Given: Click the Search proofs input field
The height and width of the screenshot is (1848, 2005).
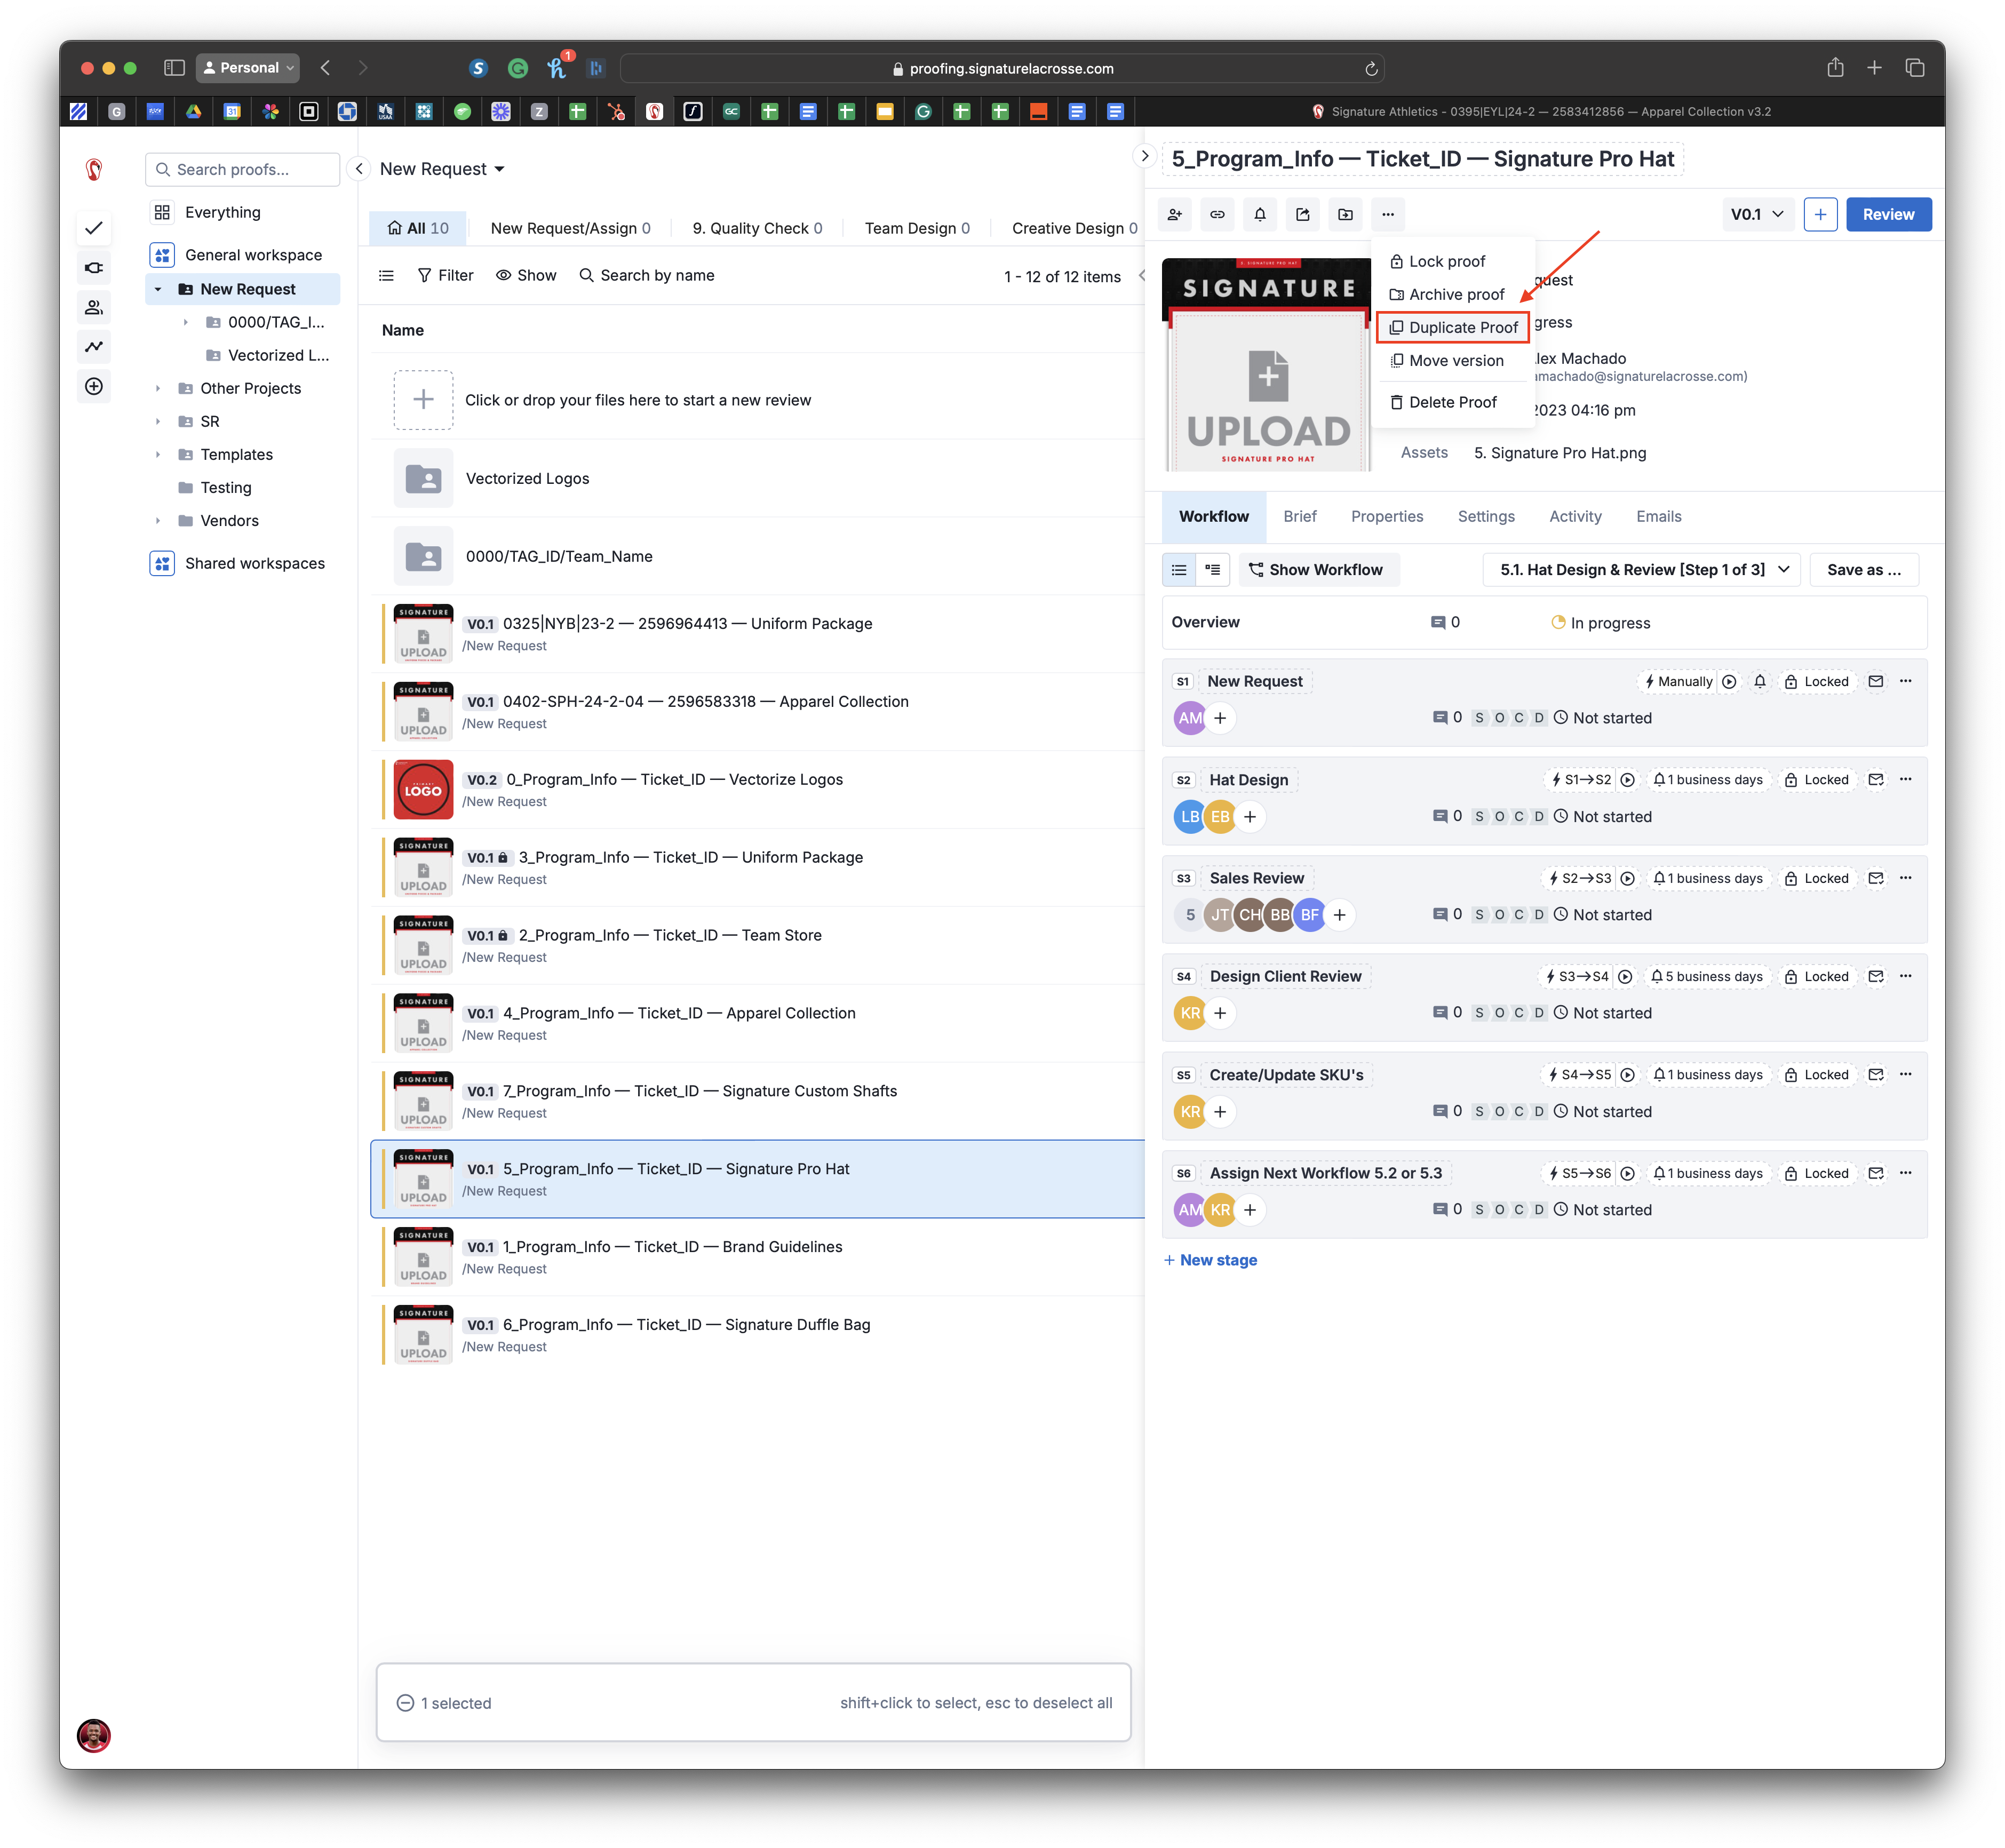Looking at the screenshot, I should (243, 170).
